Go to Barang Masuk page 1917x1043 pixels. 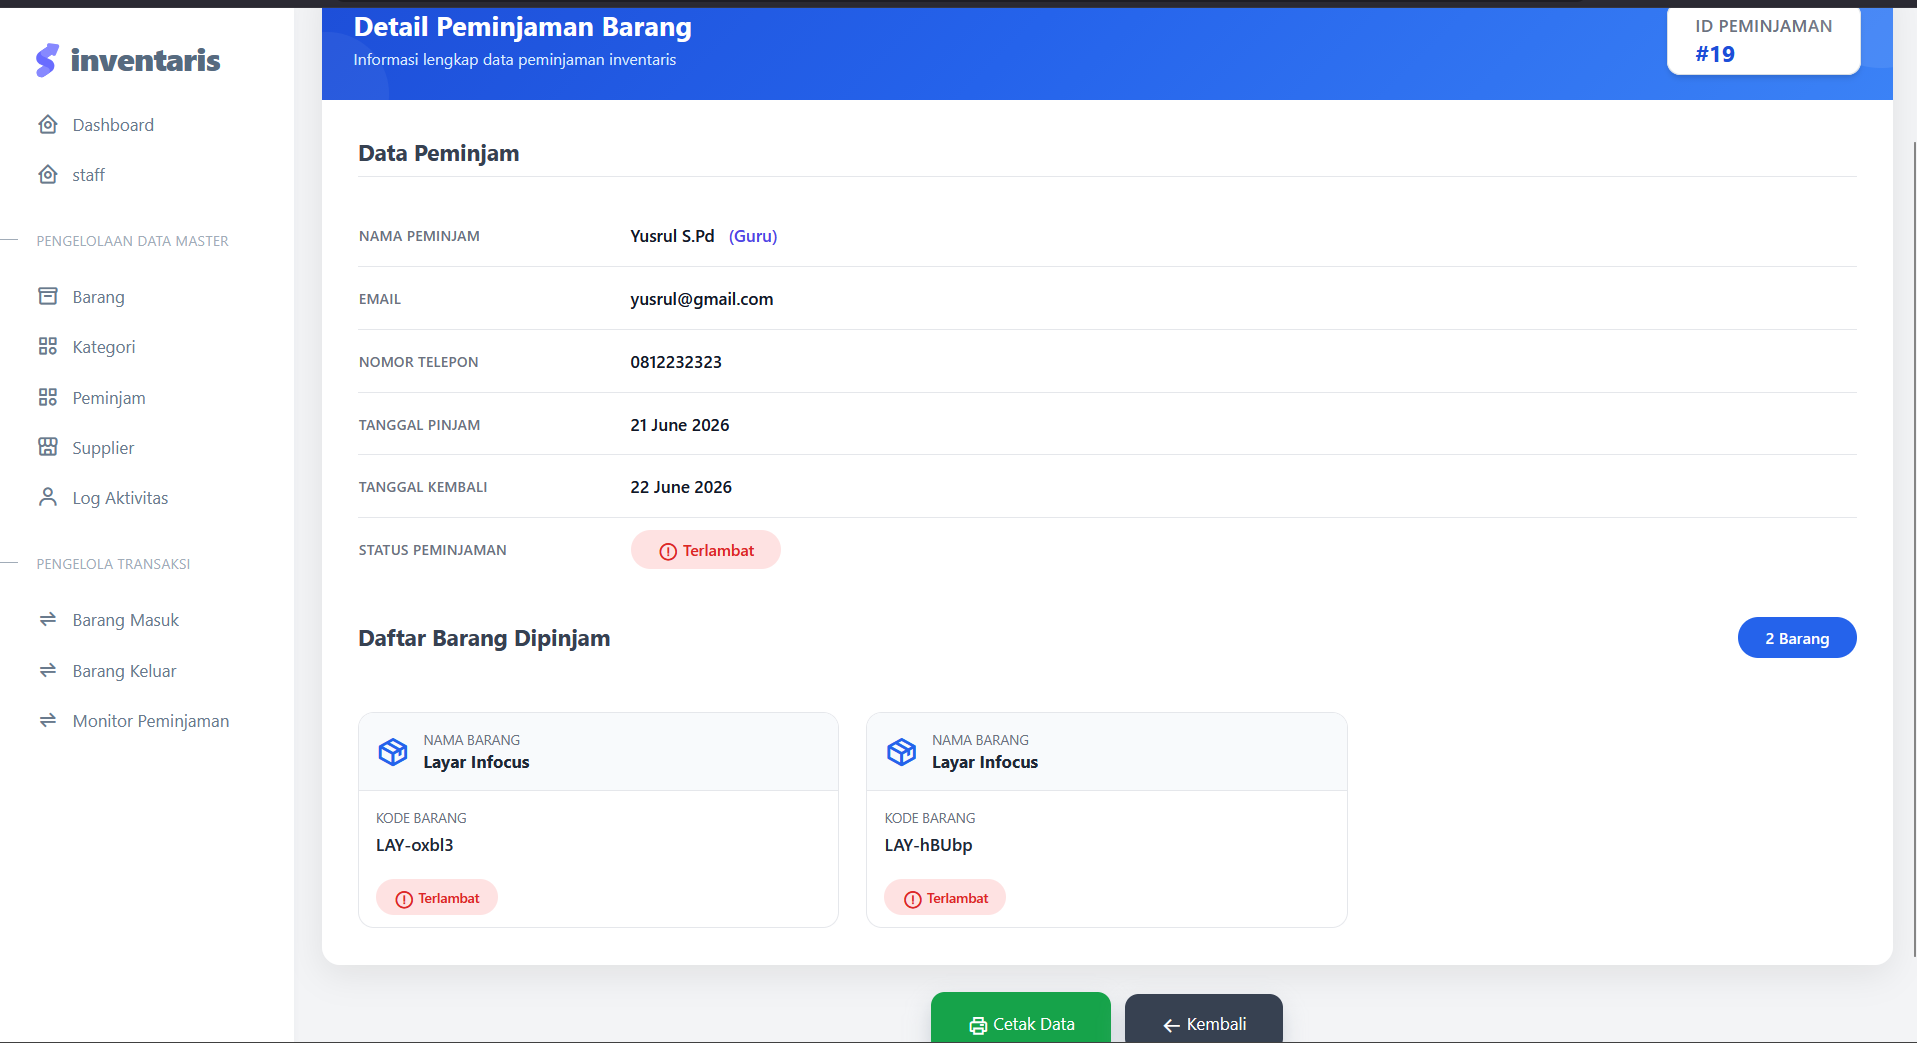(x=126, y=620)
